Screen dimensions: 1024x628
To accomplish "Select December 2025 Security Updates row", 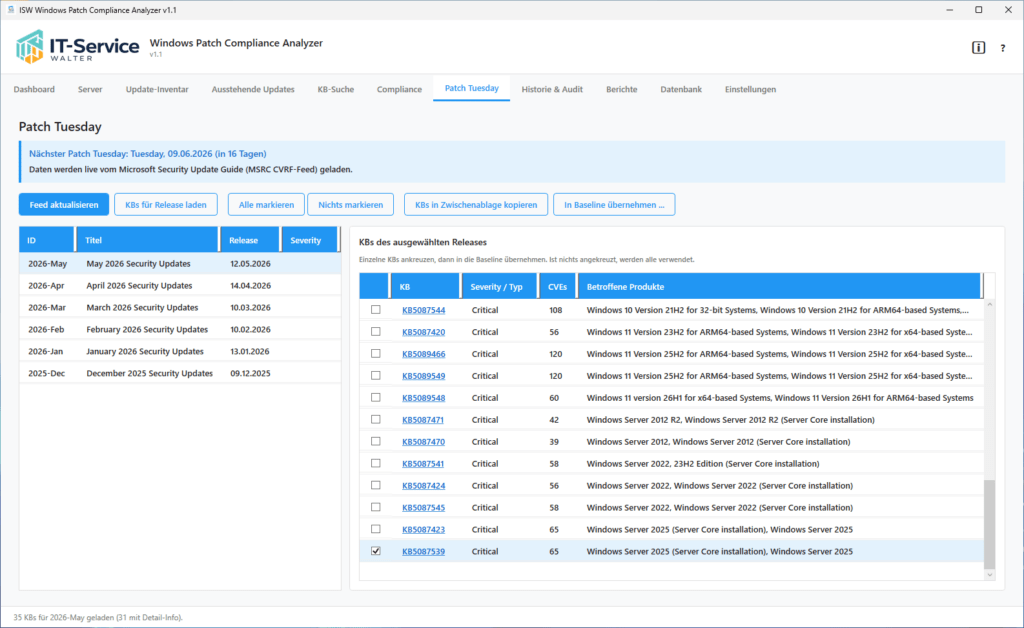I will click(x=180, y=373).
